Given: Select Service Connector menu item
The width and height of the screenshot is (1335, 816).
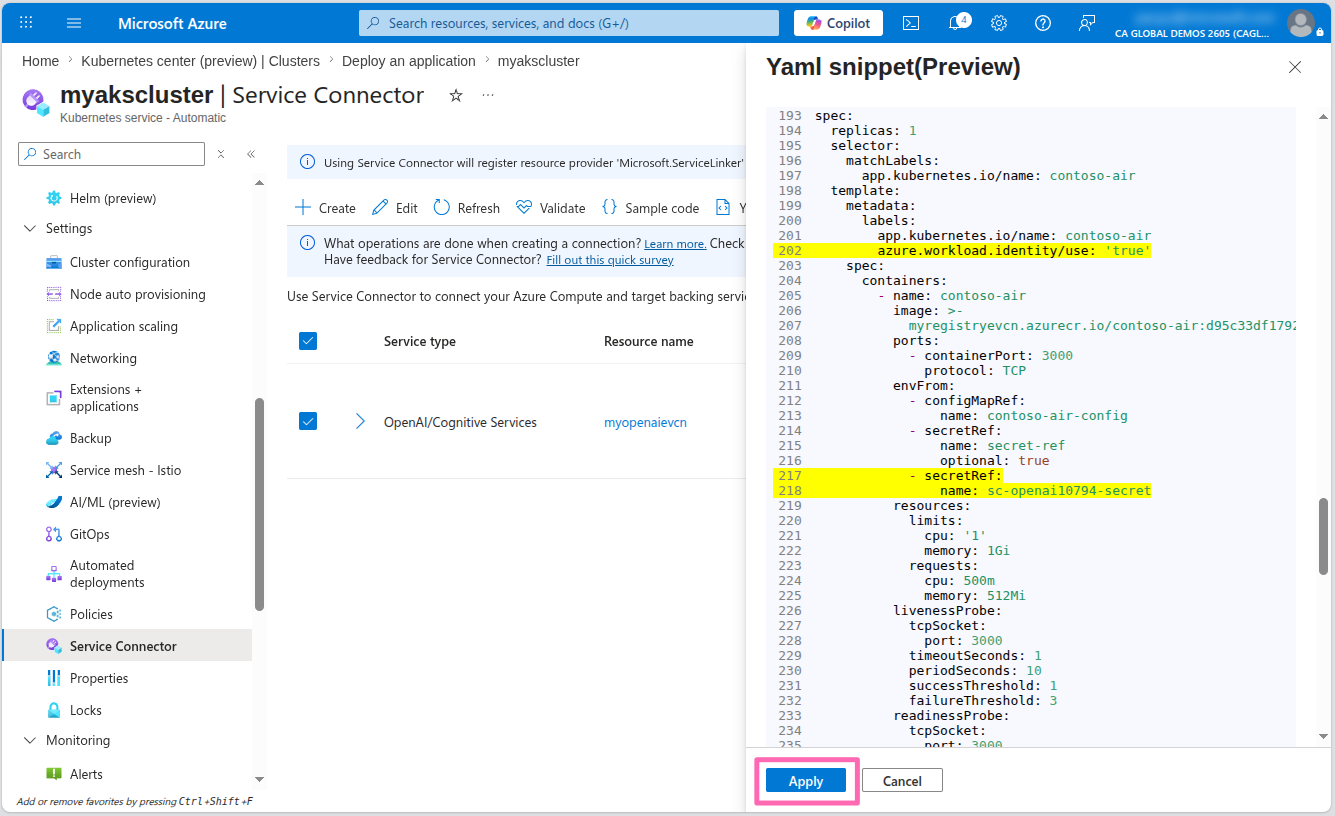Looking at the screenshot, I should coord(126,646).
